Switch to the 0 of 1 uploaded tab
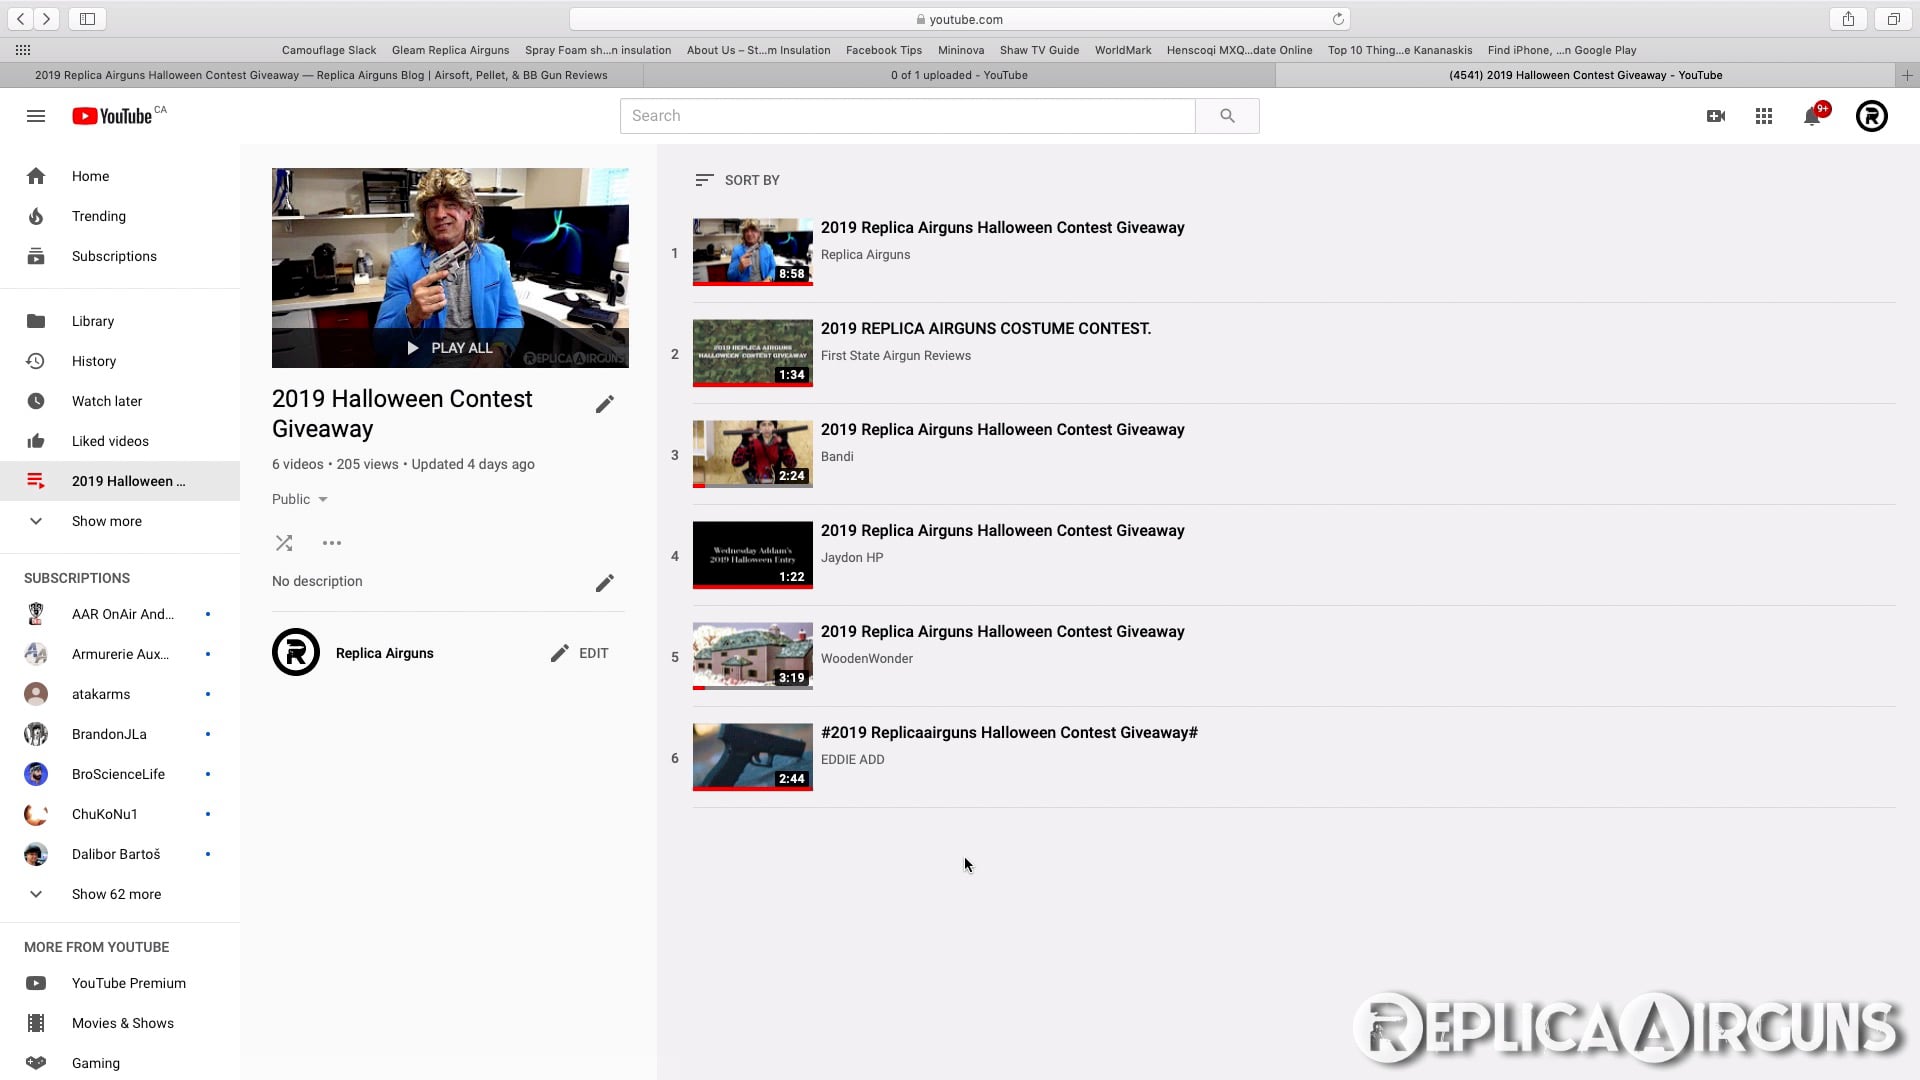1920x1080 pixels. point(959,75)
